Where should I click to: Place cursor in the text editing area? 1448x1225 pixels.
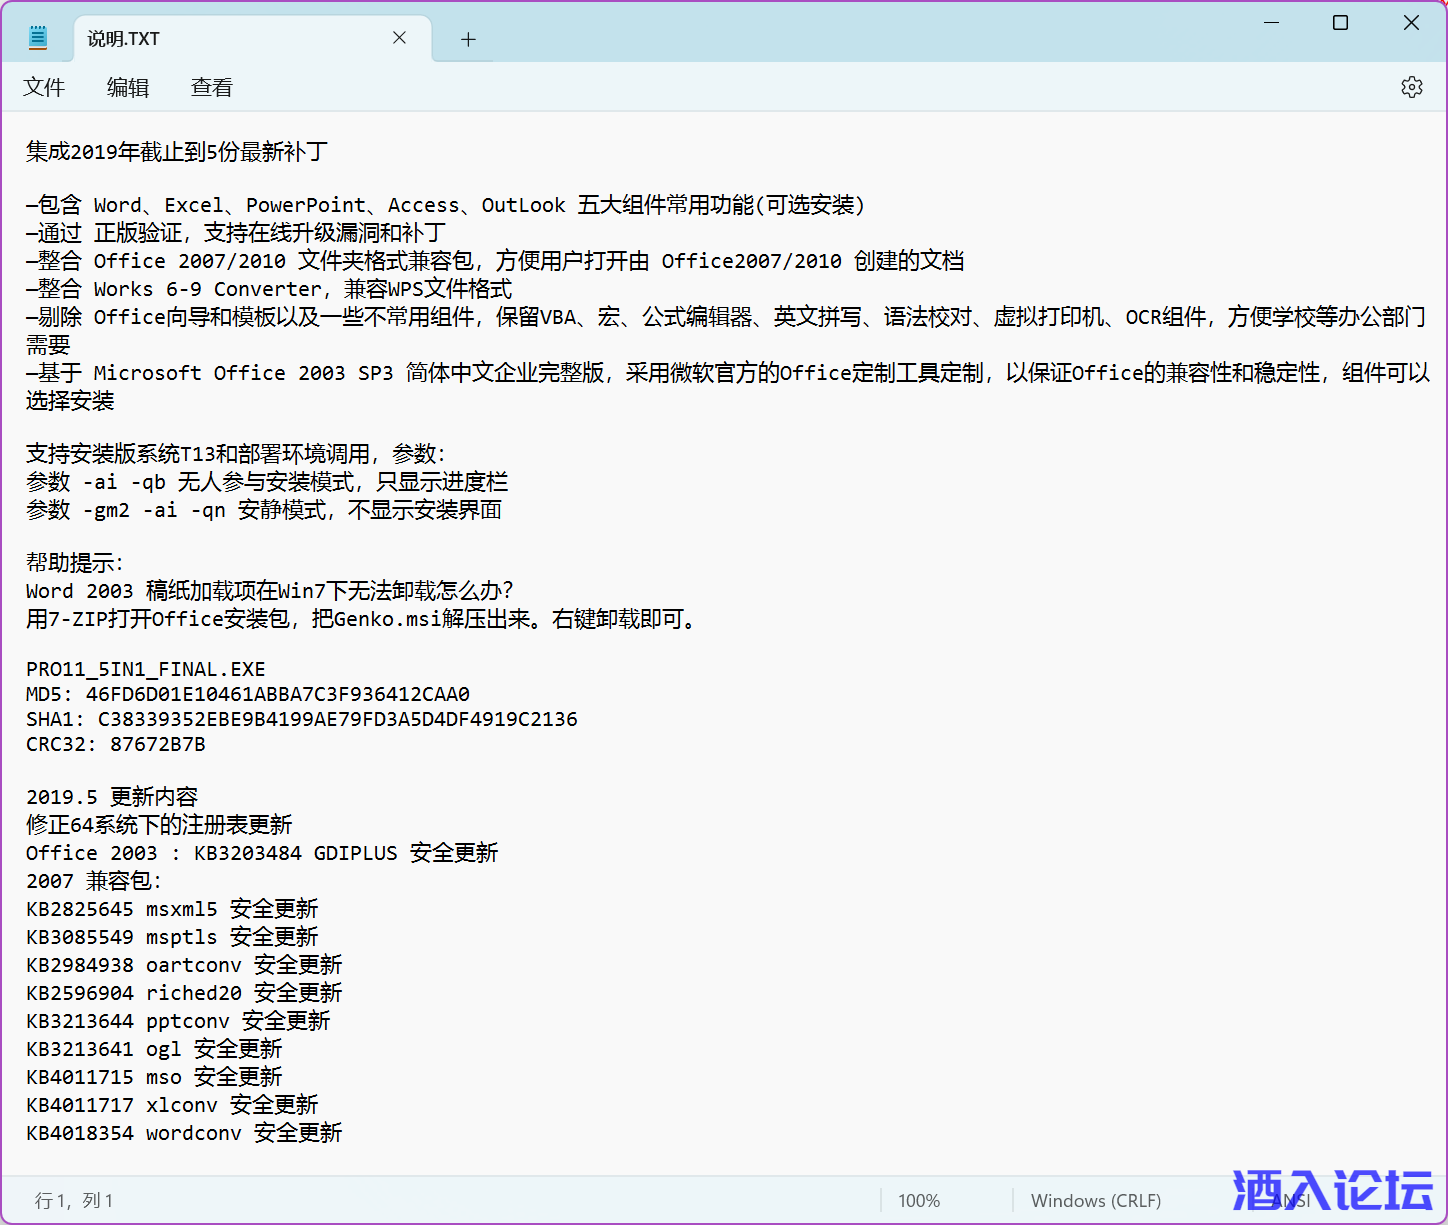click(700, 600)
